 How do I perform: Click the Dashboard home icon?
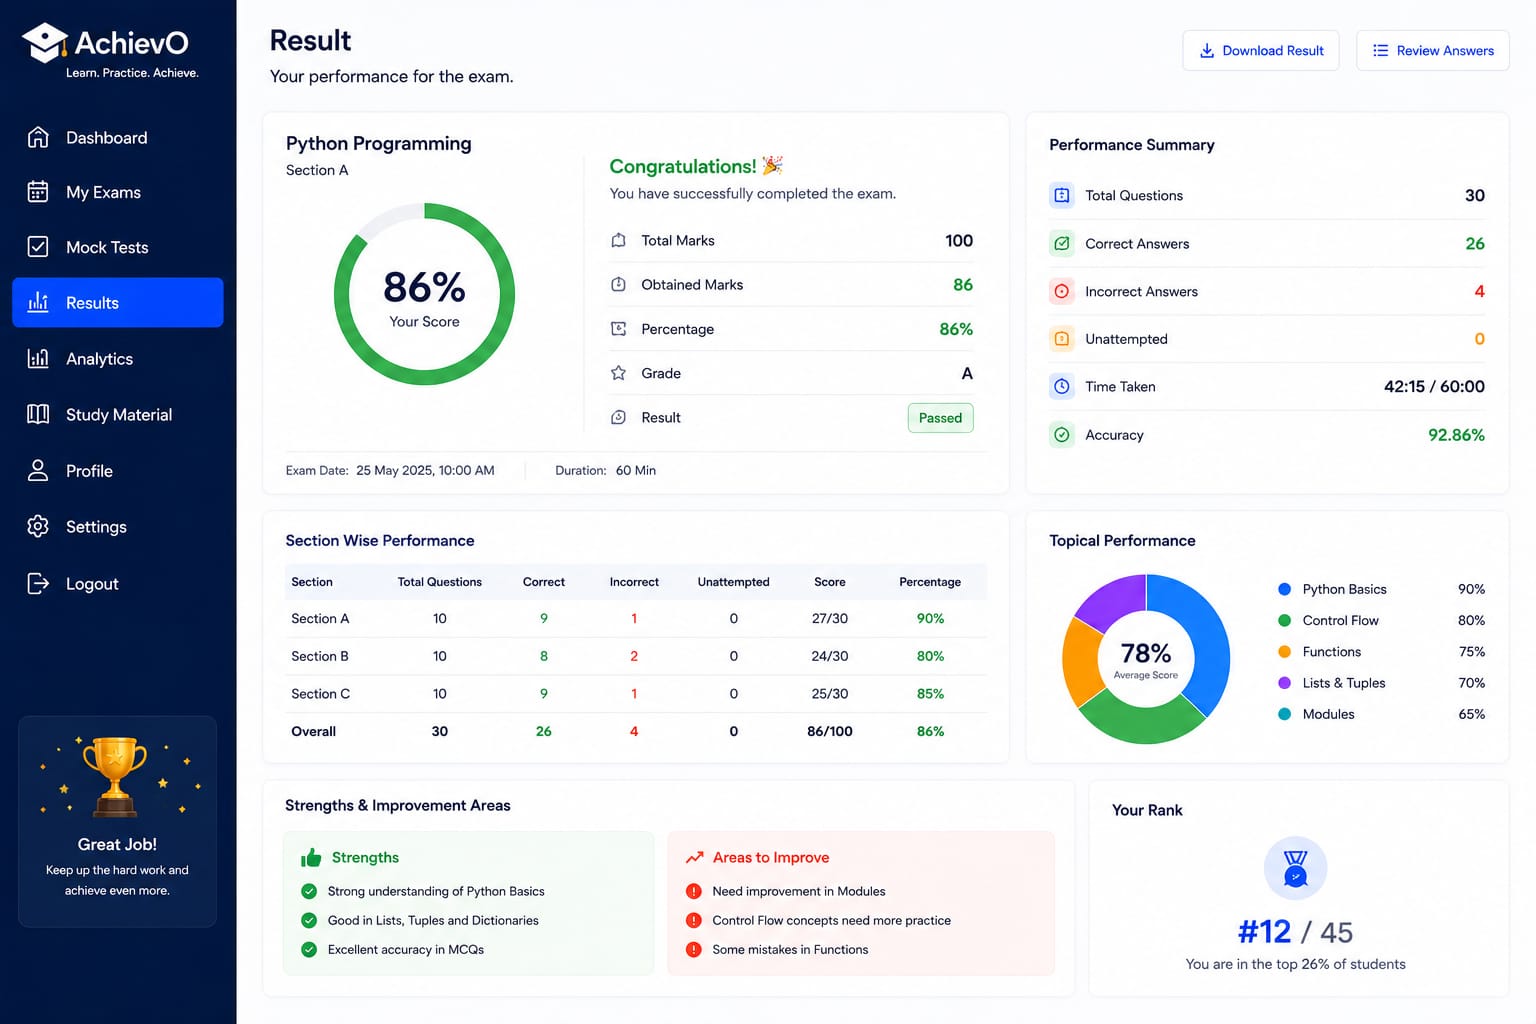(38, 137)
